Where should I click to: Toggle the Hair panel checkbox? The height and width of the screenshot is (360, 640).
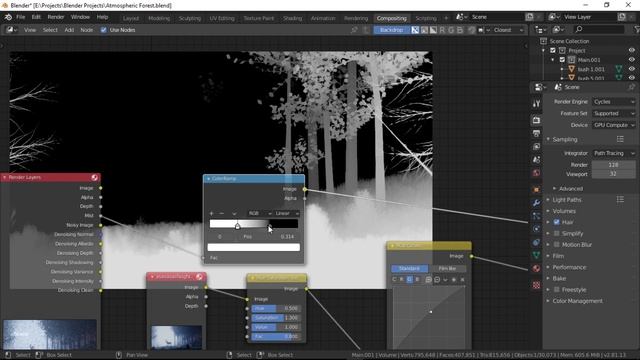[556, 222]
